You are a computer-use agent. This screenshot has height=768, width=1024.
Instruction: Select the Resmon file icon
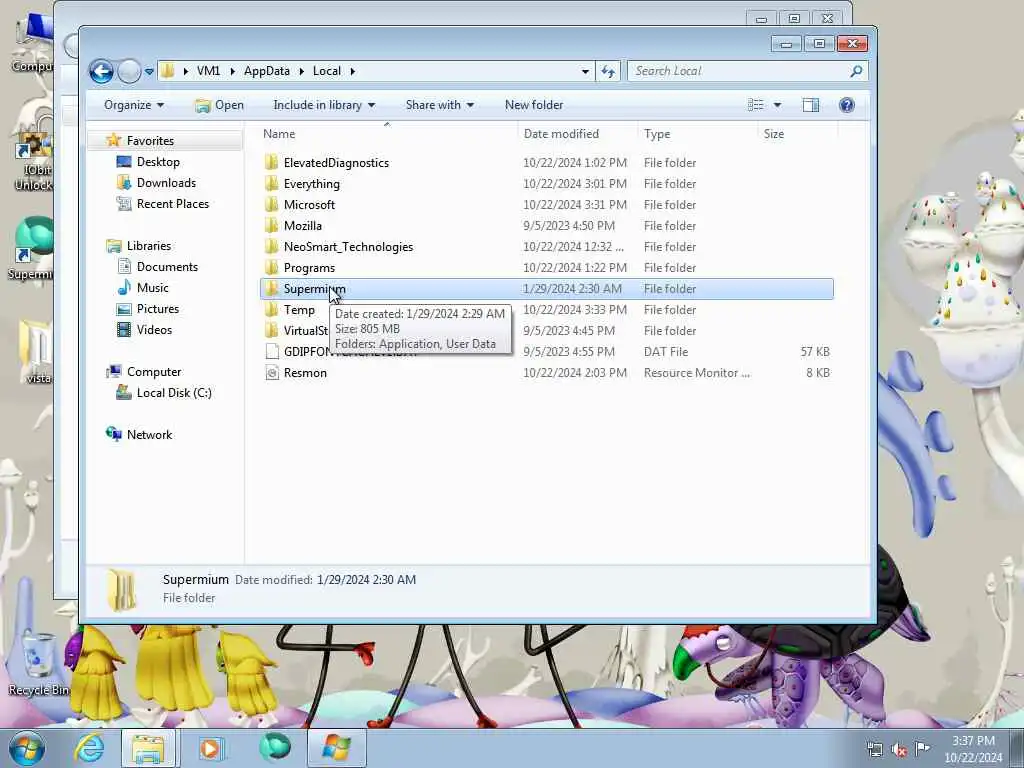[272, 372]
